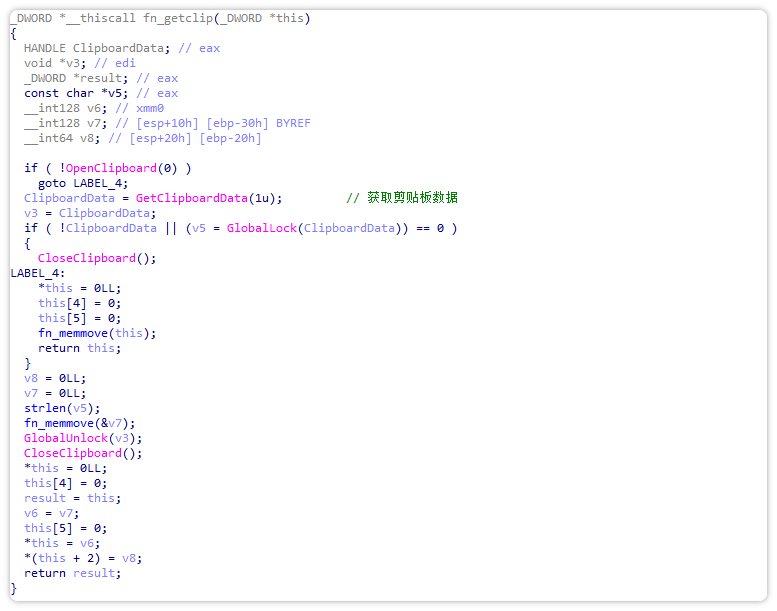Click the fn_memmove(&v7) call

point(78,423)
